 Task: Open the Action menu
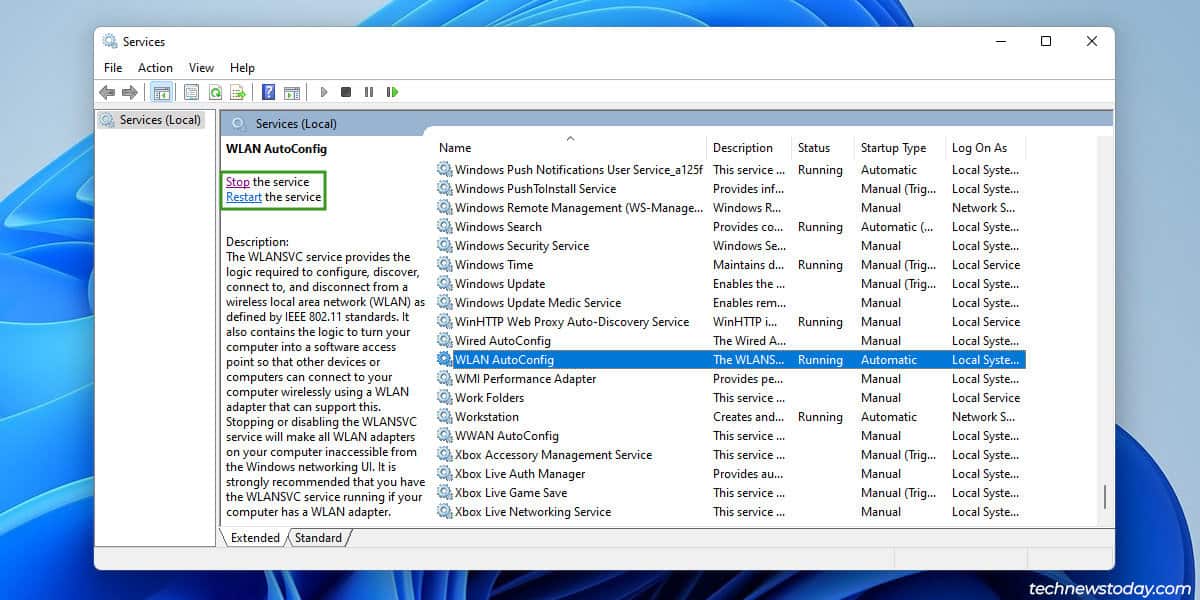point(155,68)
